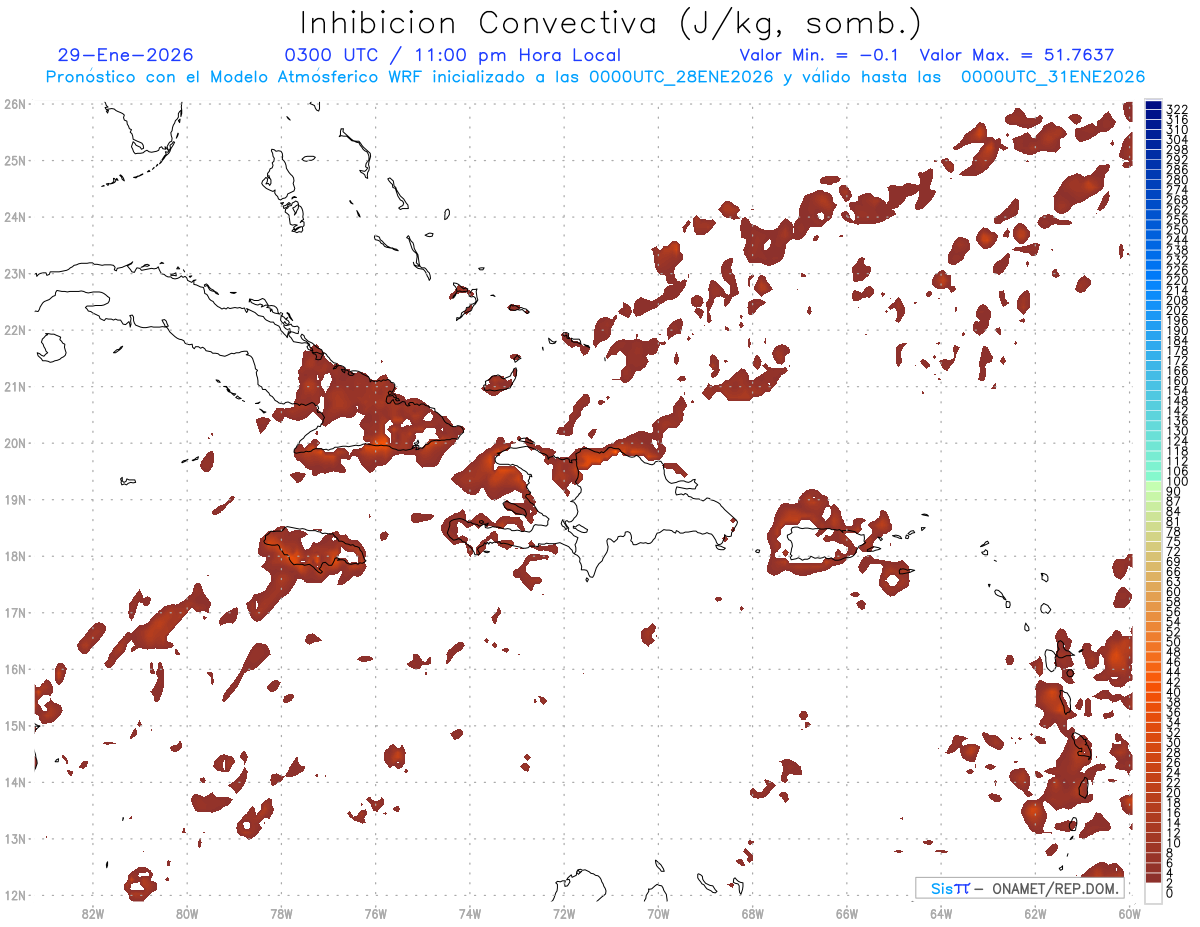Screen dimensions: 1200x927
Task: Click the dark navy swatch labeled 322
Action: (1153, 107)
